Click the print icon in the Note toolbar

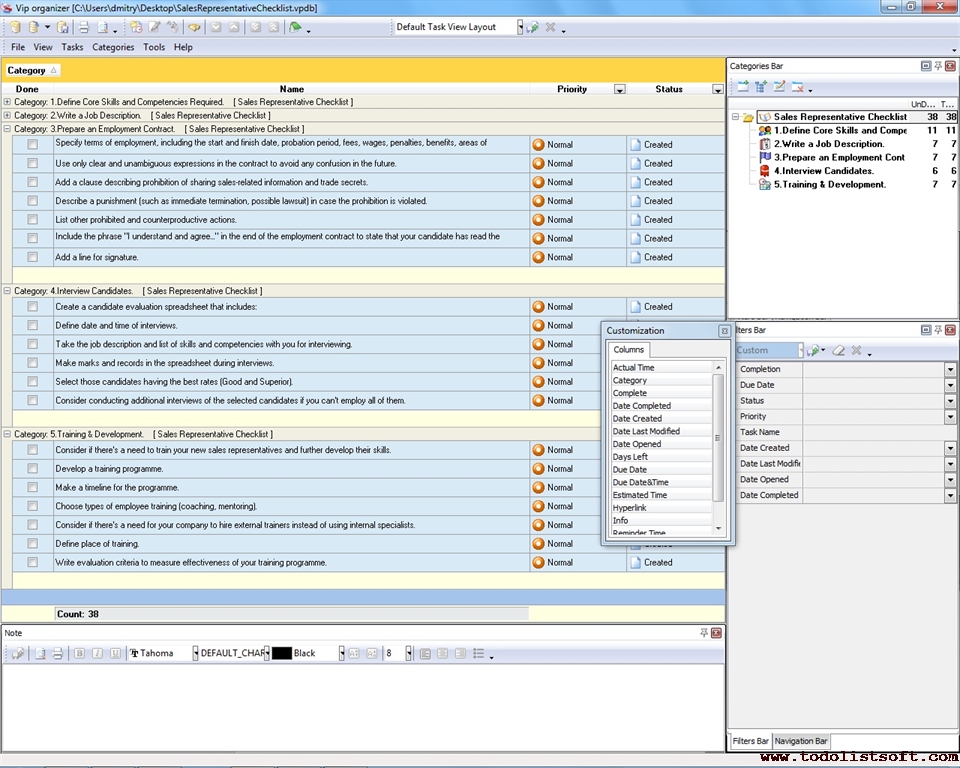[57, 653]
